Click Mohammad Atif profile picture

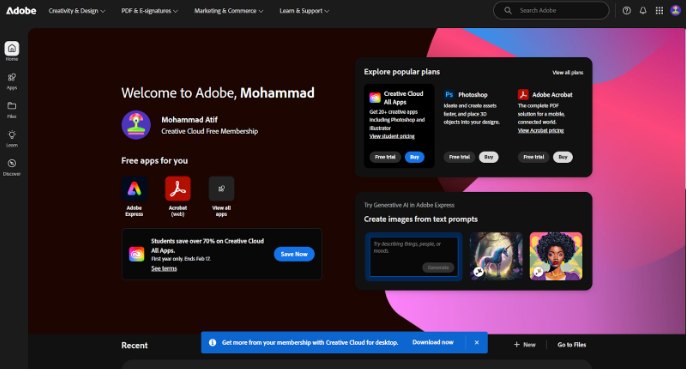[x=136, y=125]
